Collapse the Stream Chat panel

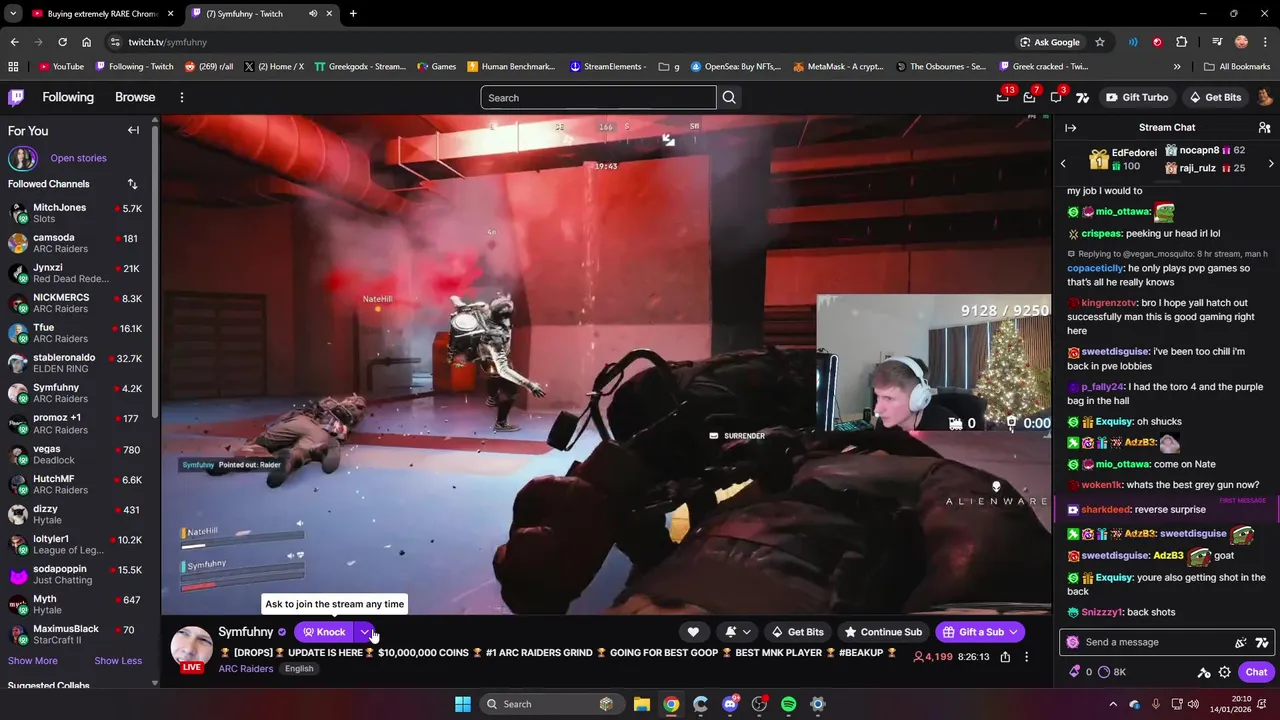tap(1070, 128)
